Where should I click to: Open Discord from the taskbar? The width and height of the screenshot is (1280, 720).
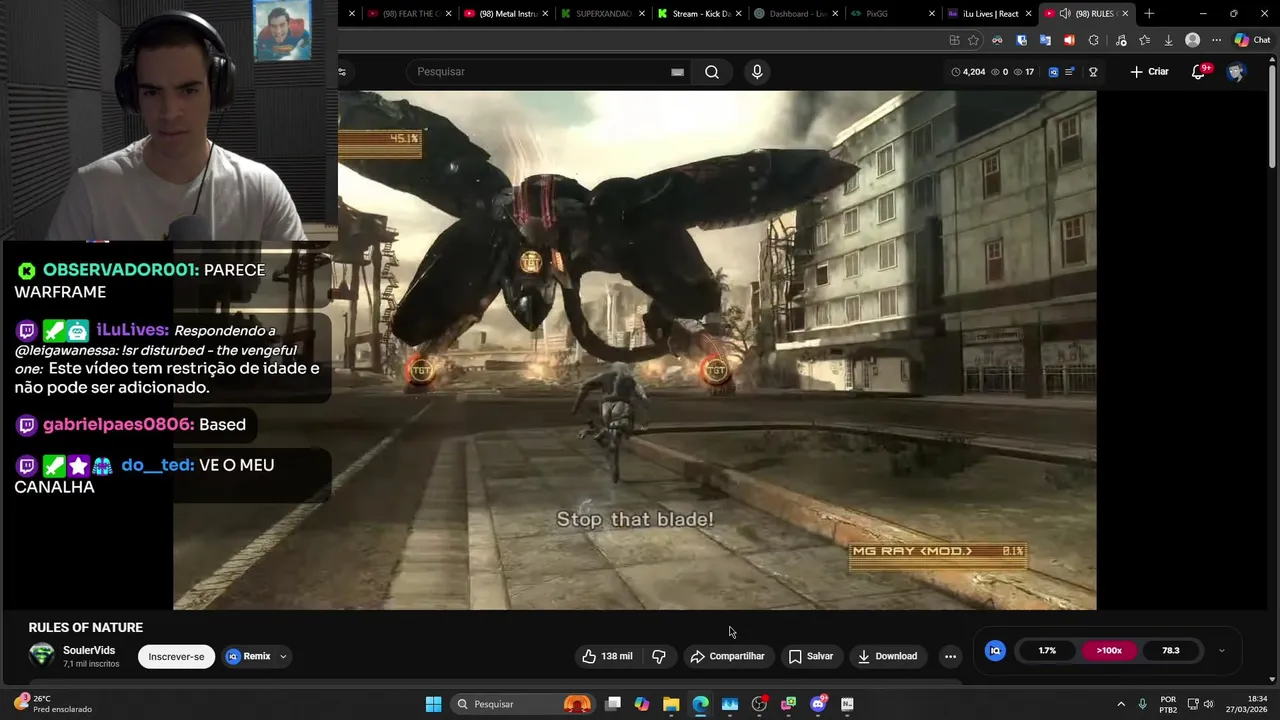pos(818,704)
